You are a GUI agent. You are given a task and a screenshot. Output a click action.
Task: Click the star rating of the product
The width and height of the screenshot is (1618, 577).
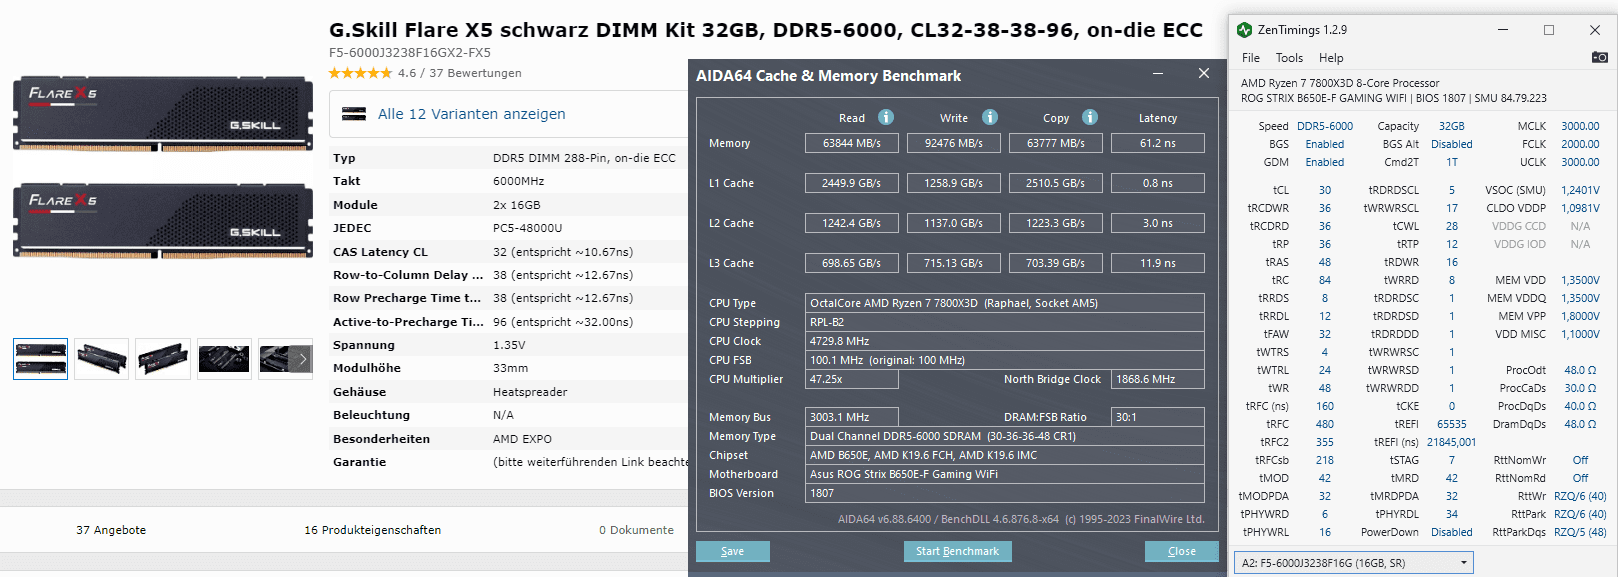[360, 73]
